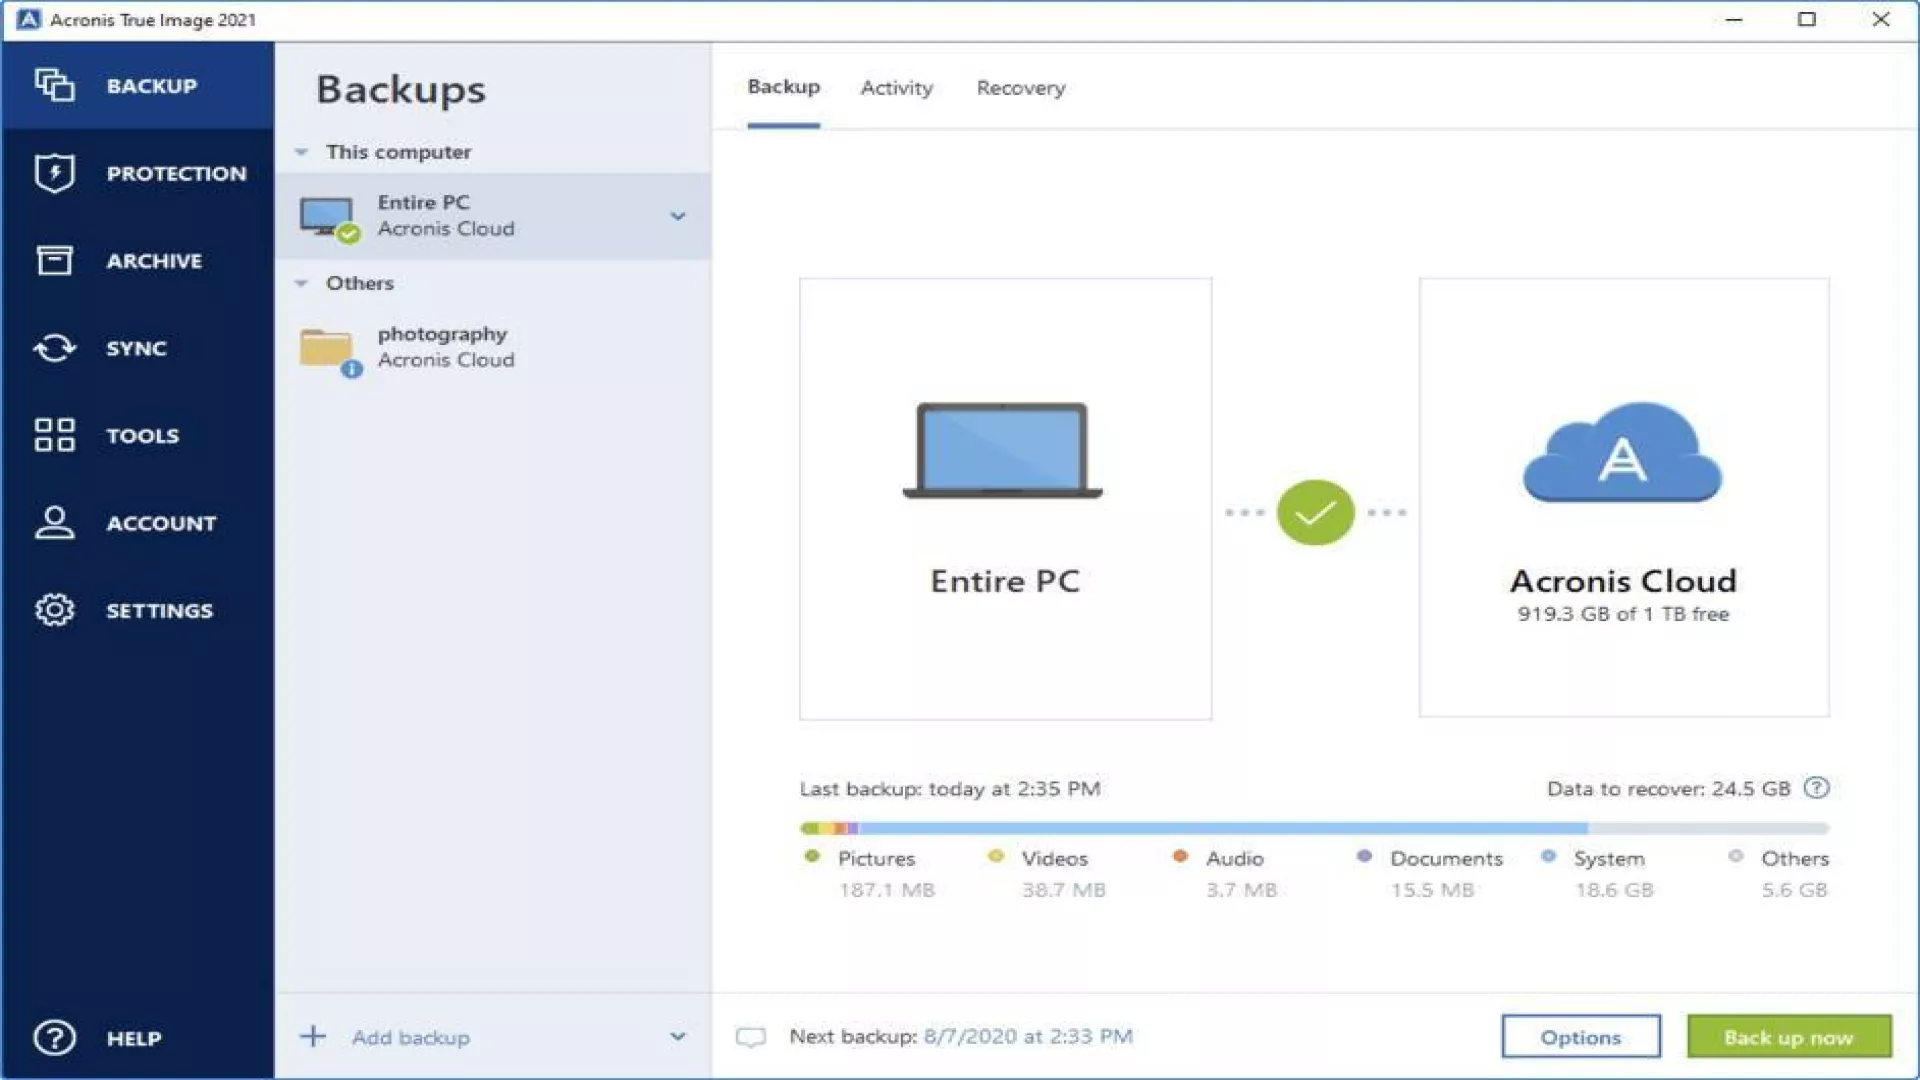The height and width of the screenshot is (1080, 1920).
Task: Open the Add backup dropdown arrow
Action: tap(677, 1037)
